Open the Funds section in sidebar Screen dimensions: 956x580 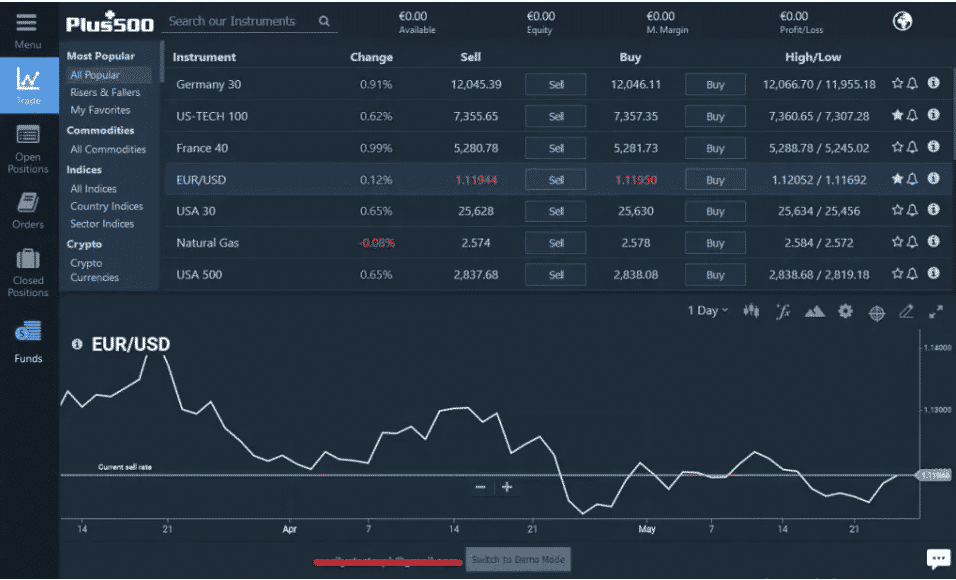28,341
